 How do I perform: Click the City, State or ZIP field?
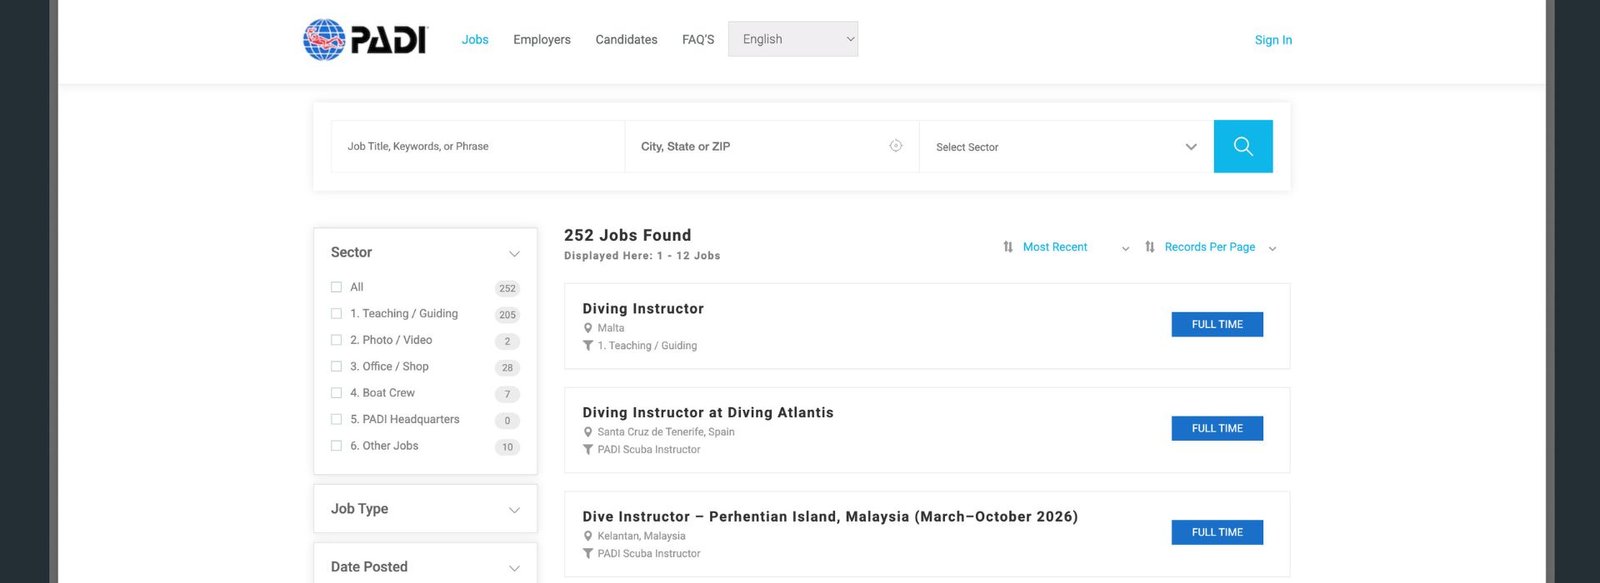click(772, 146)
